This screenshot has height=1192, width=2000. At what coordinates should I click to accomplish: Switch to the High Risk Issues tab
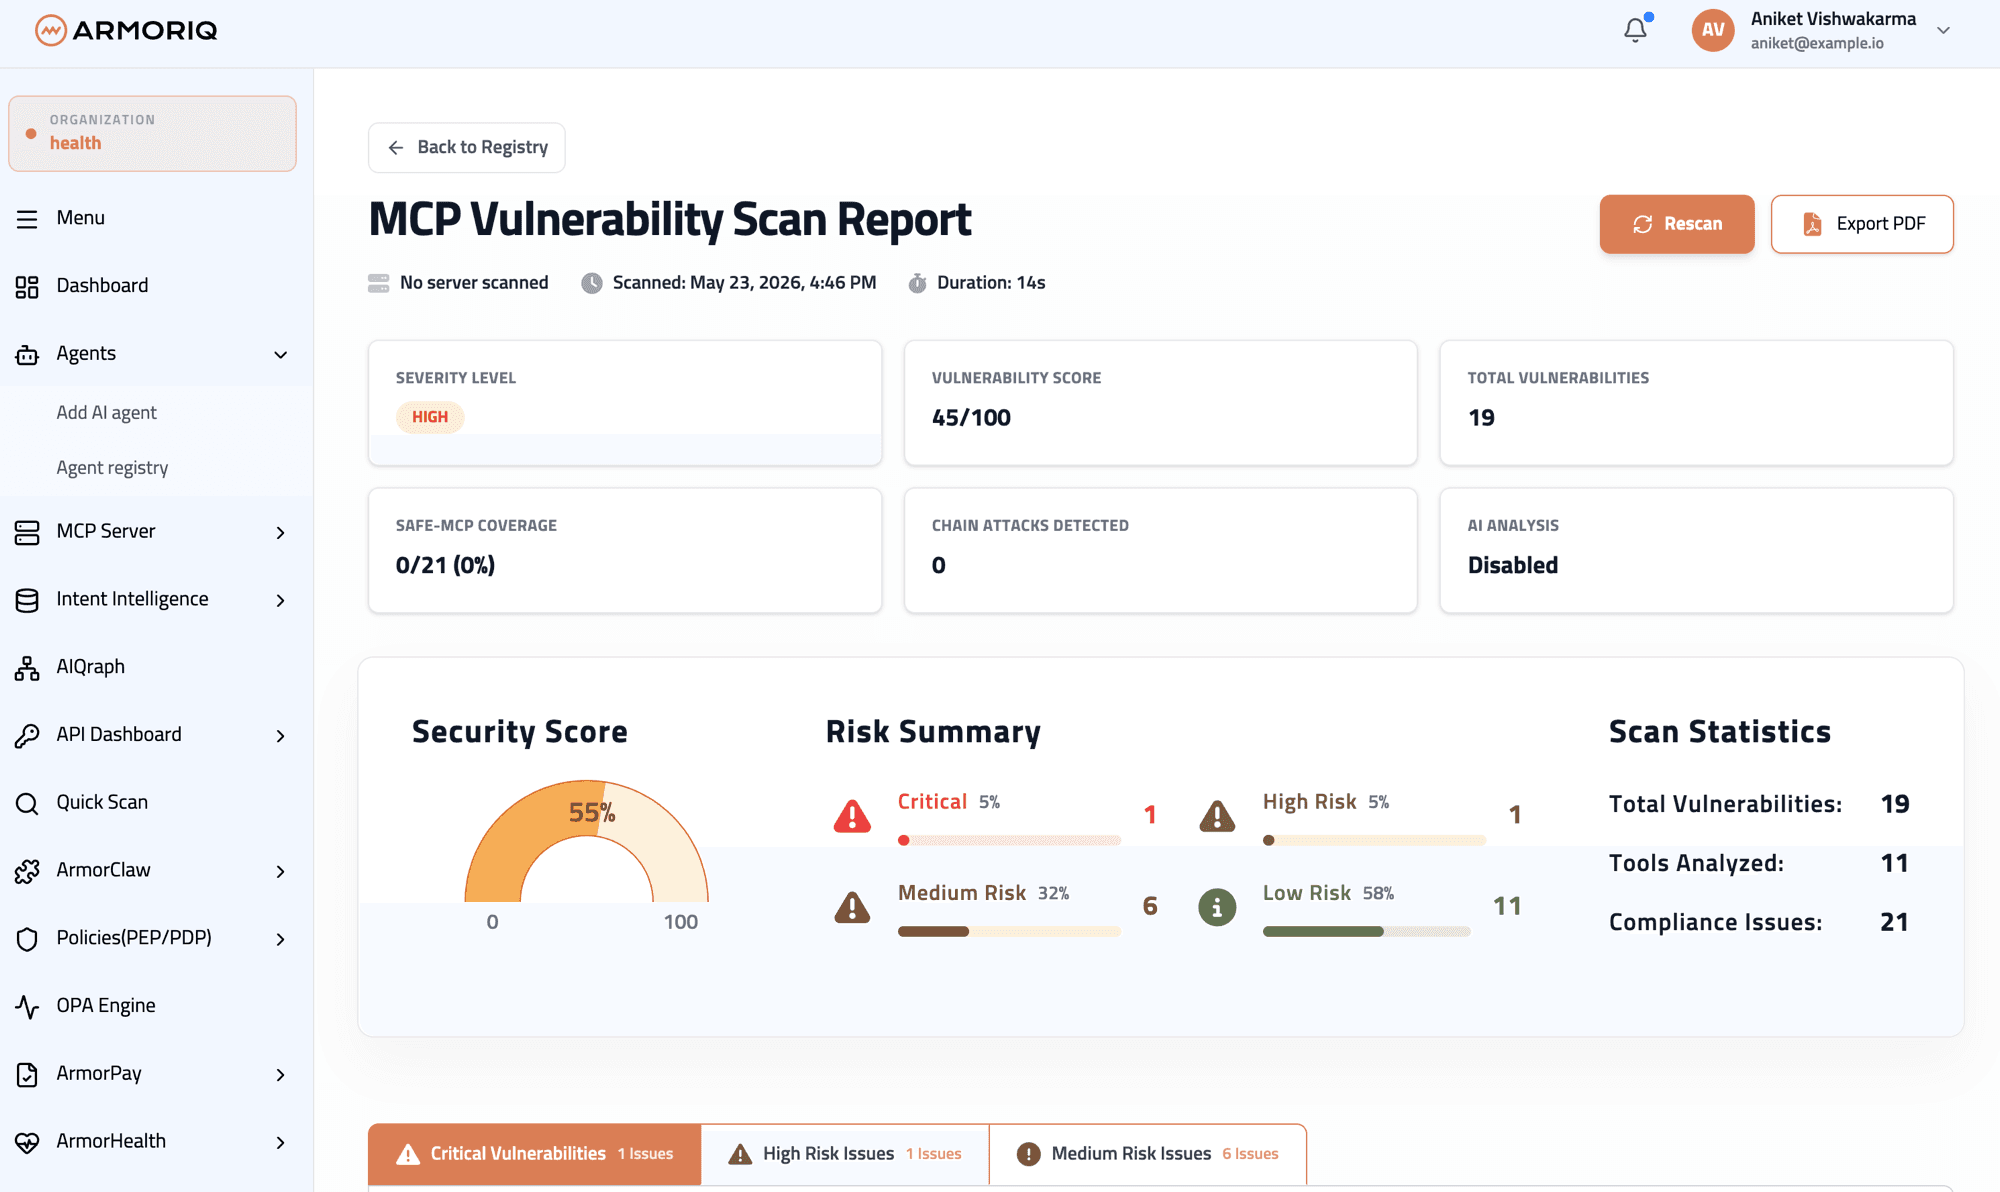click(845, 1154)
